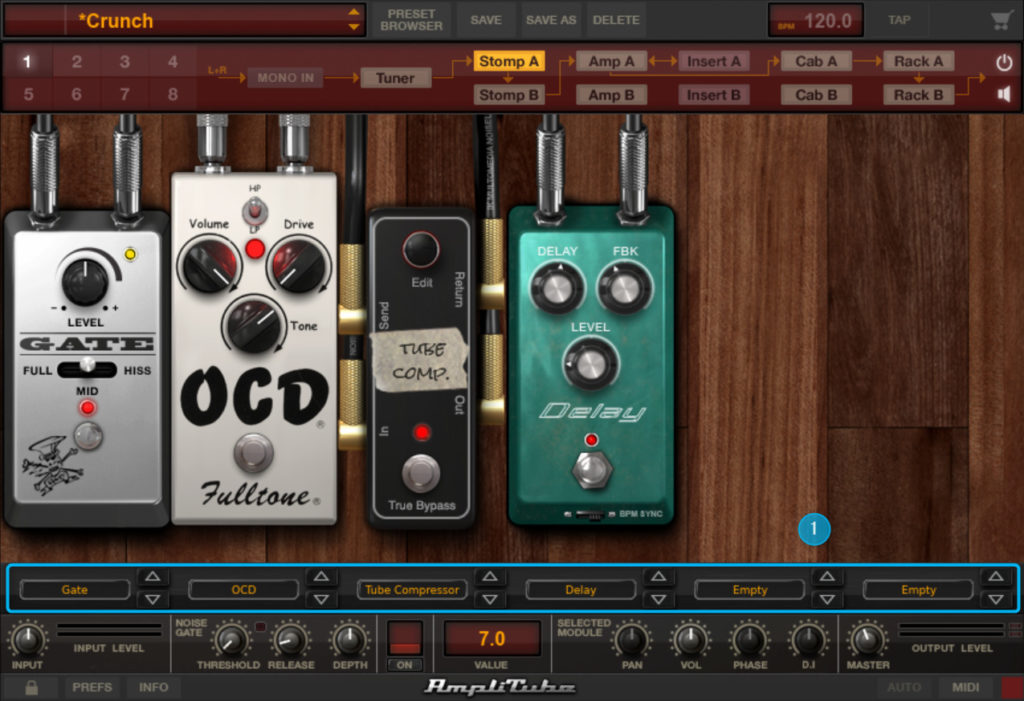This screenshot has width=1024, height=701.
Task: Open the shopping cart store icon
Action: click(1000, 20)
